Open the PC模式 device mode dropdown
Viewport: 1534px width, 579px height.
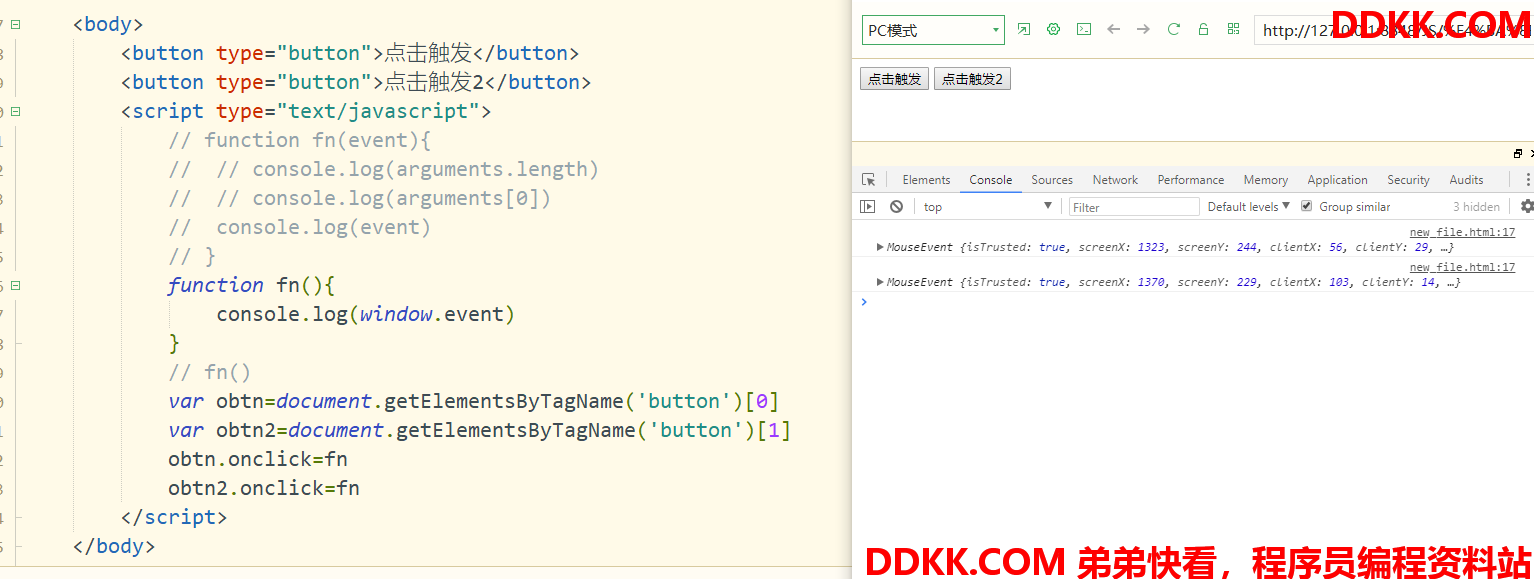[933, 30]
